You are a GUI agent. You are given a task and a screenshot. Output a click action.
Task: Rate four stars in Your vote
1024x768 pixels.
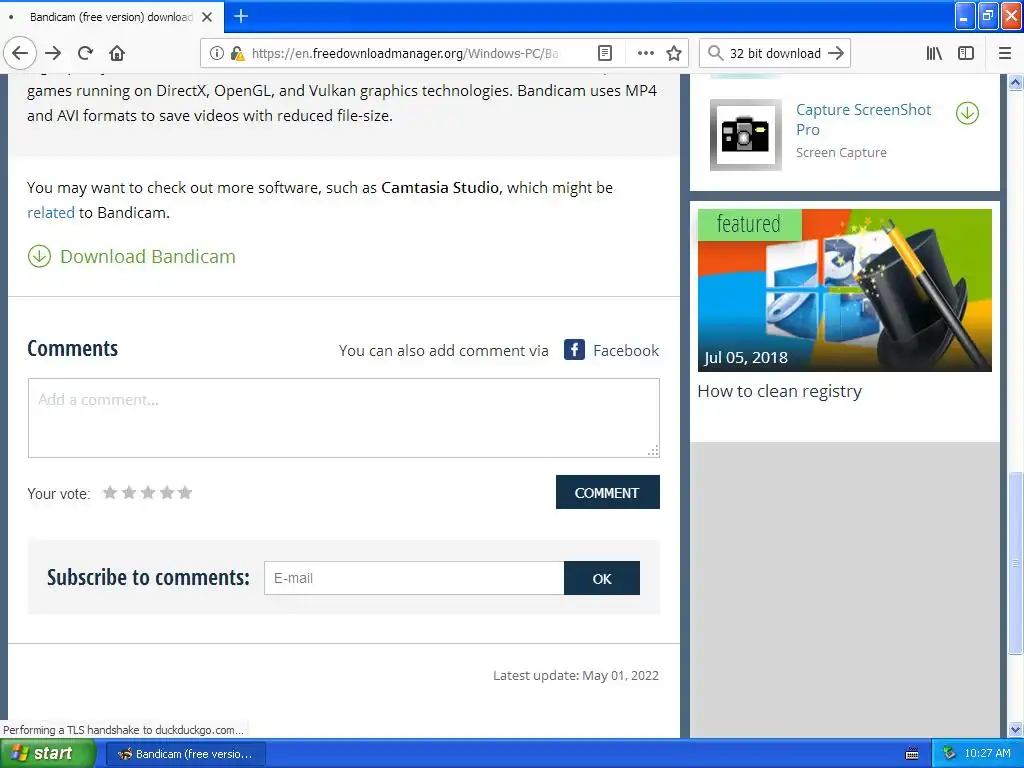167,492
